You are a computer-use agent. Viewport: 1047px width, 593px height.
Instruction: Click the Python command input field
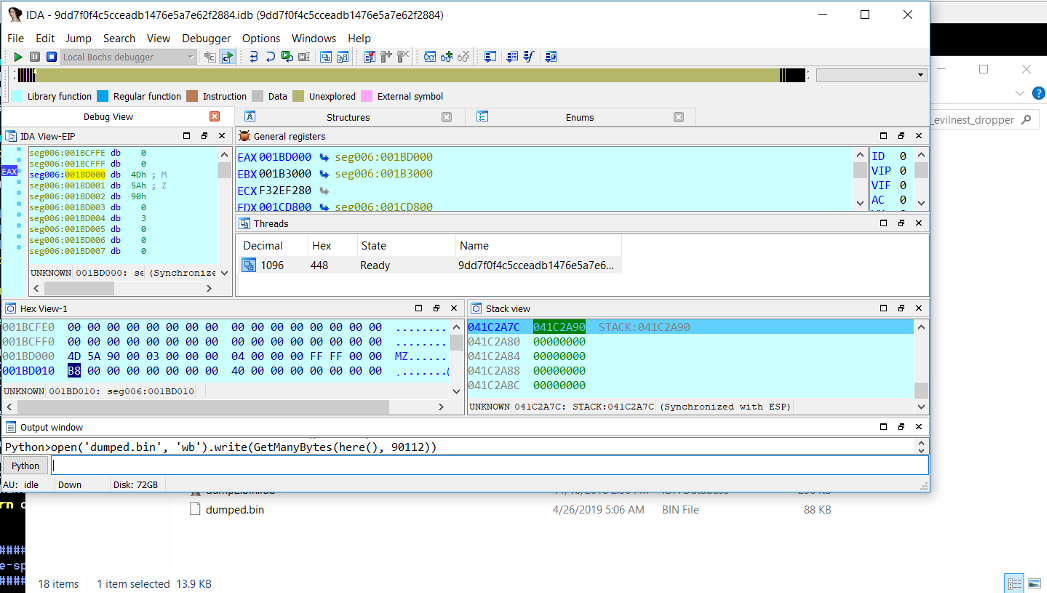tap(490, 466)
